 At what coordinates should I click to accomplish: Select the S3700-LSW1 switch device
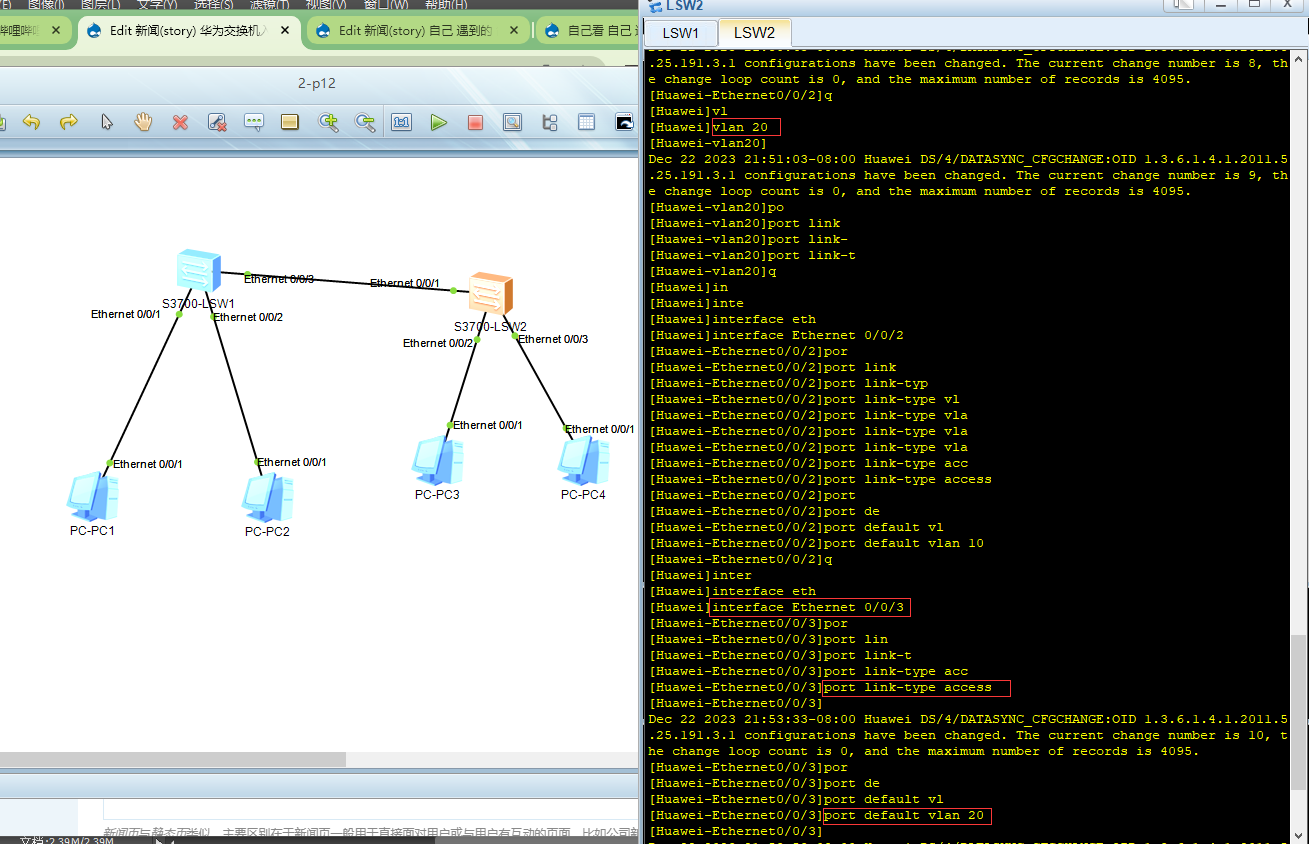(x=198, y=271)
